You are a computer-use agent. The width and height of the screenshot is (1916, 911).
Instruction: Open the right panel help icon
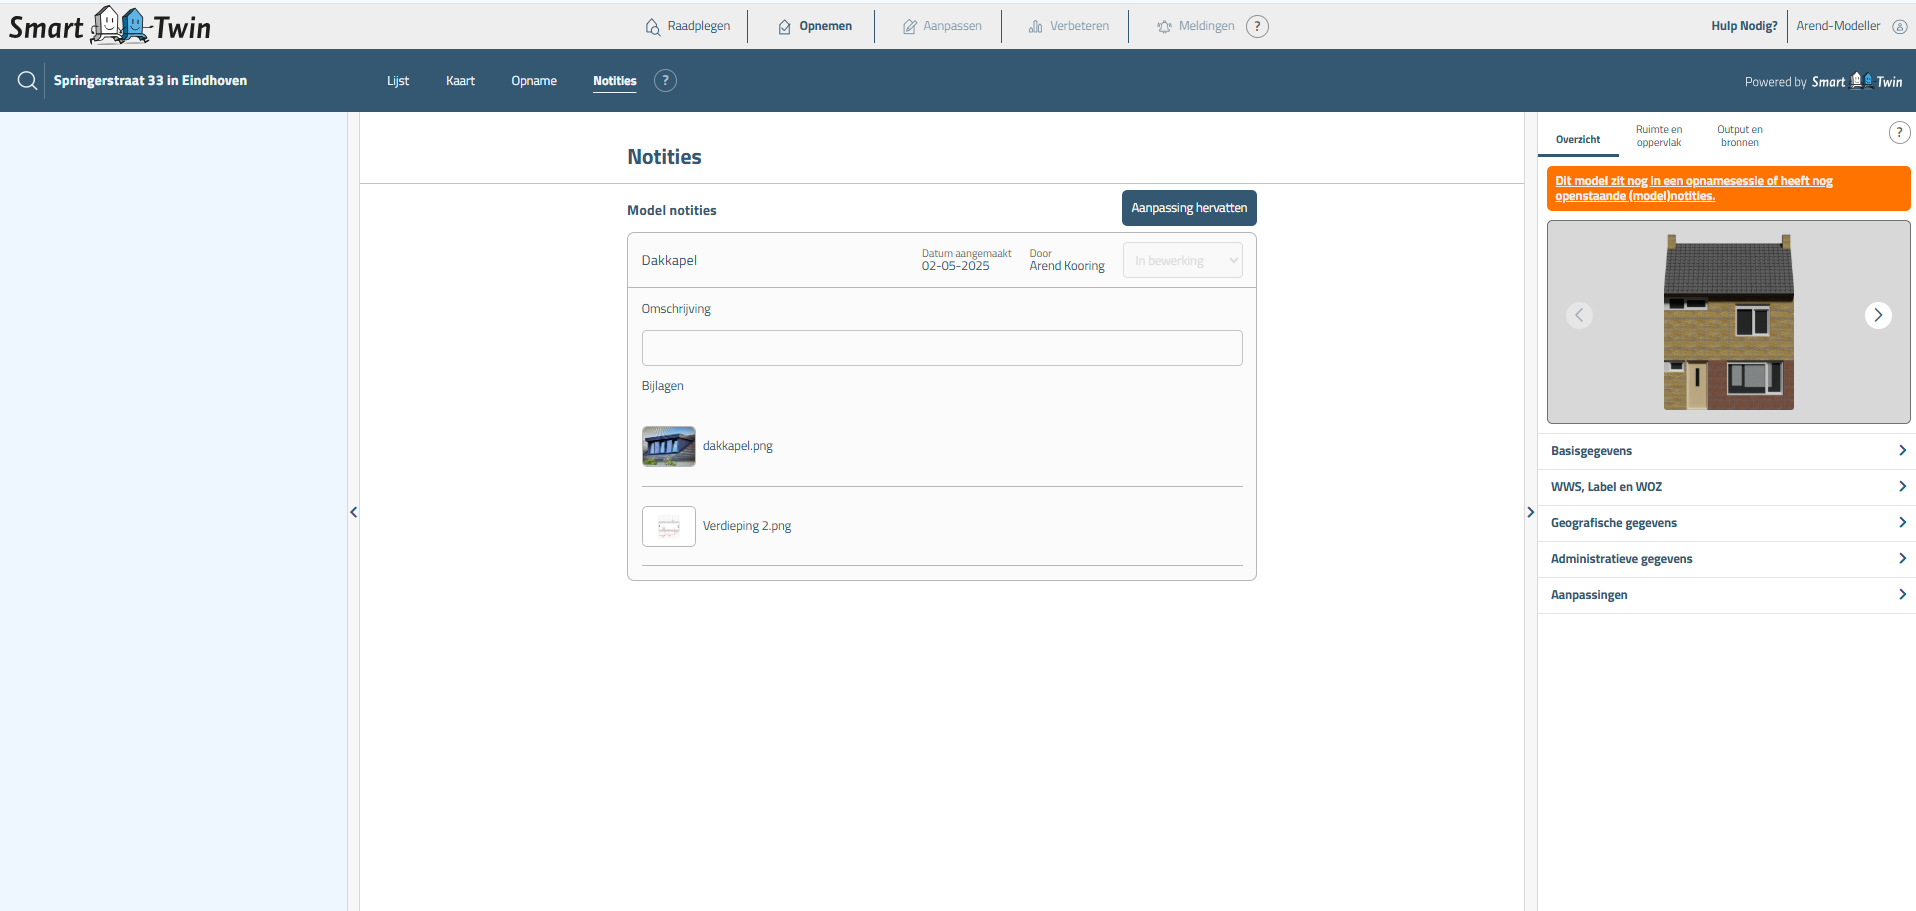(1898, 133)
